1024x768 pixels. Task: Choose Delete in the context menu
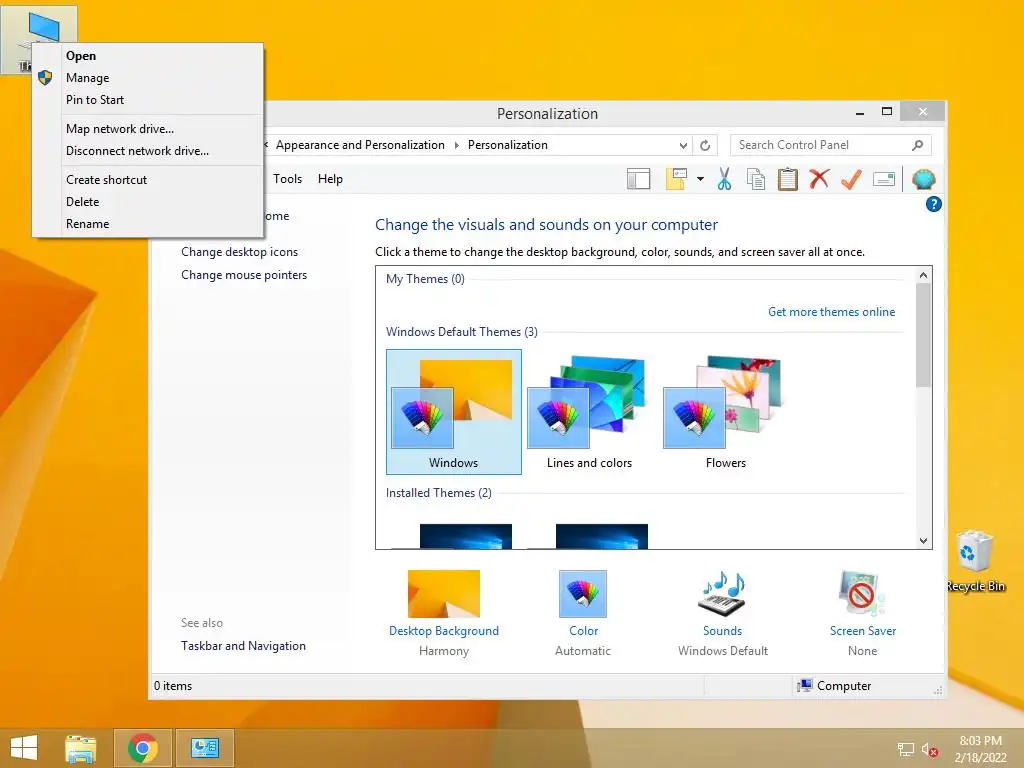(148, 202)
